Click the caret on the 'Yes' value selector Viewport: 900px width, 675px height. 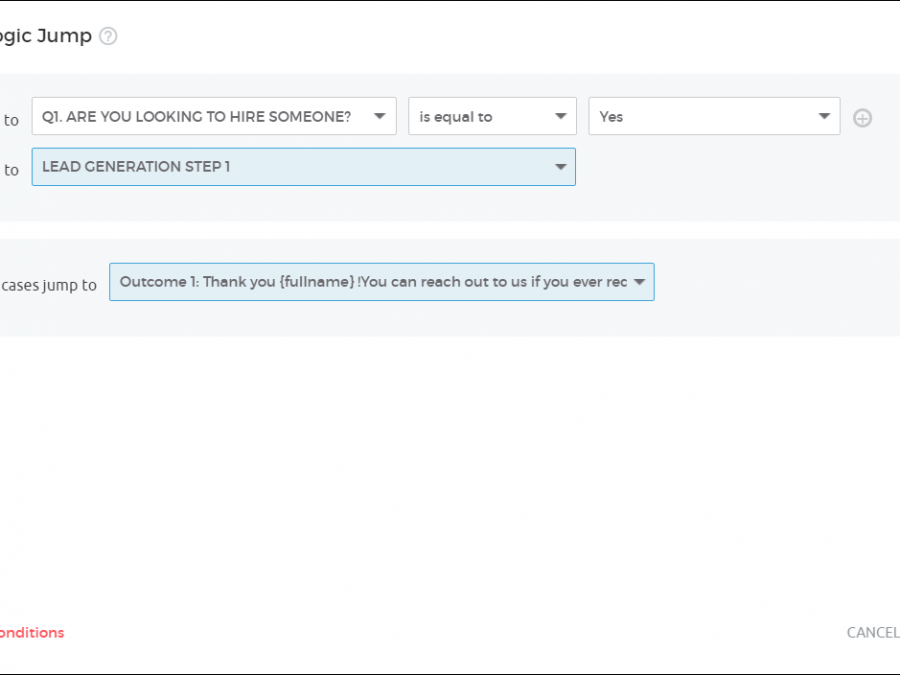pos(824,116)
